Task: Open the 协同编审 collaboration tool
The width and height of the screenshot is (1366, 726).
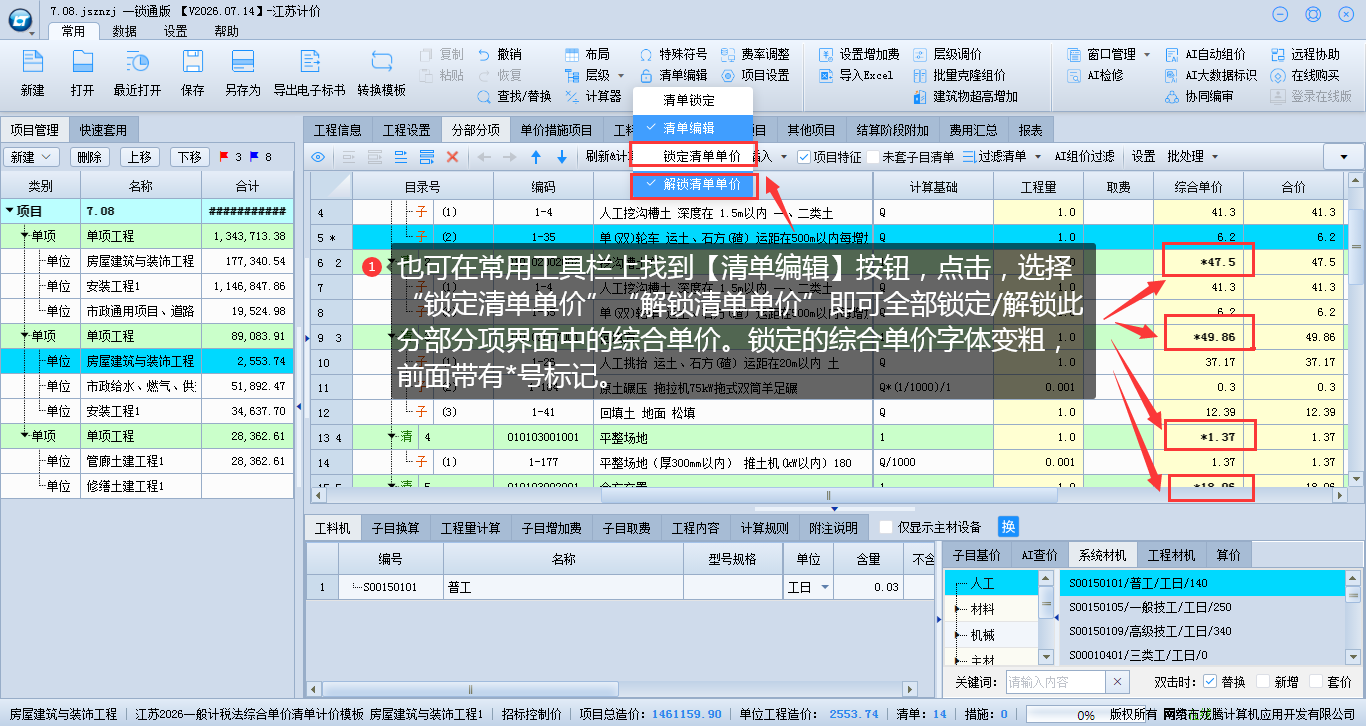Action: (x=1200, y=96)
